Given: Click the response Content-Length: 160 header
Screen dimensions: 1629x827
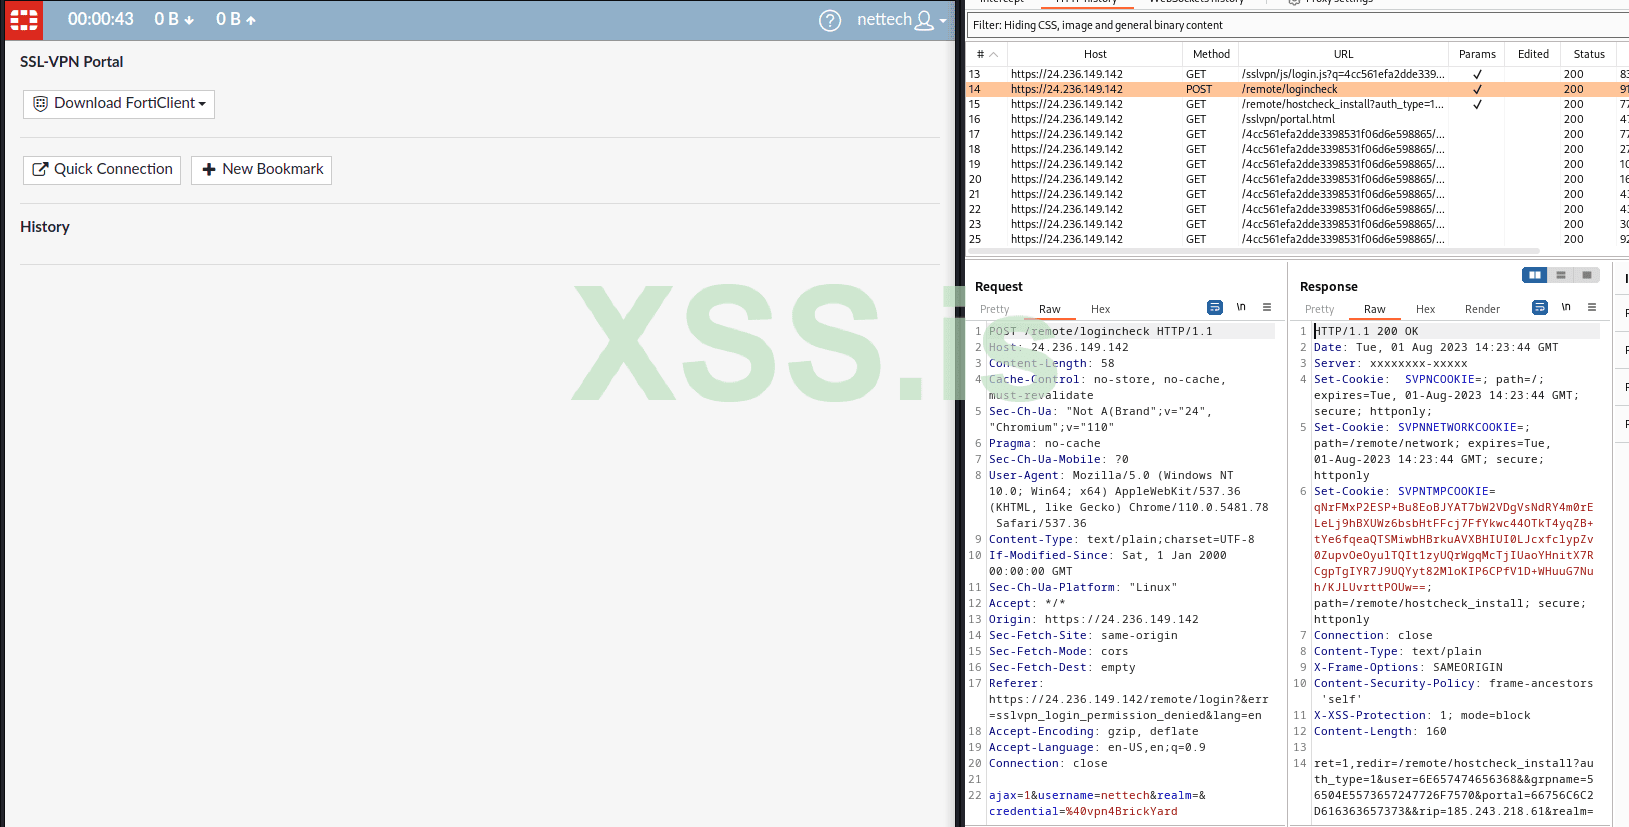Looking at the screenshot, I should [1380, 731].
